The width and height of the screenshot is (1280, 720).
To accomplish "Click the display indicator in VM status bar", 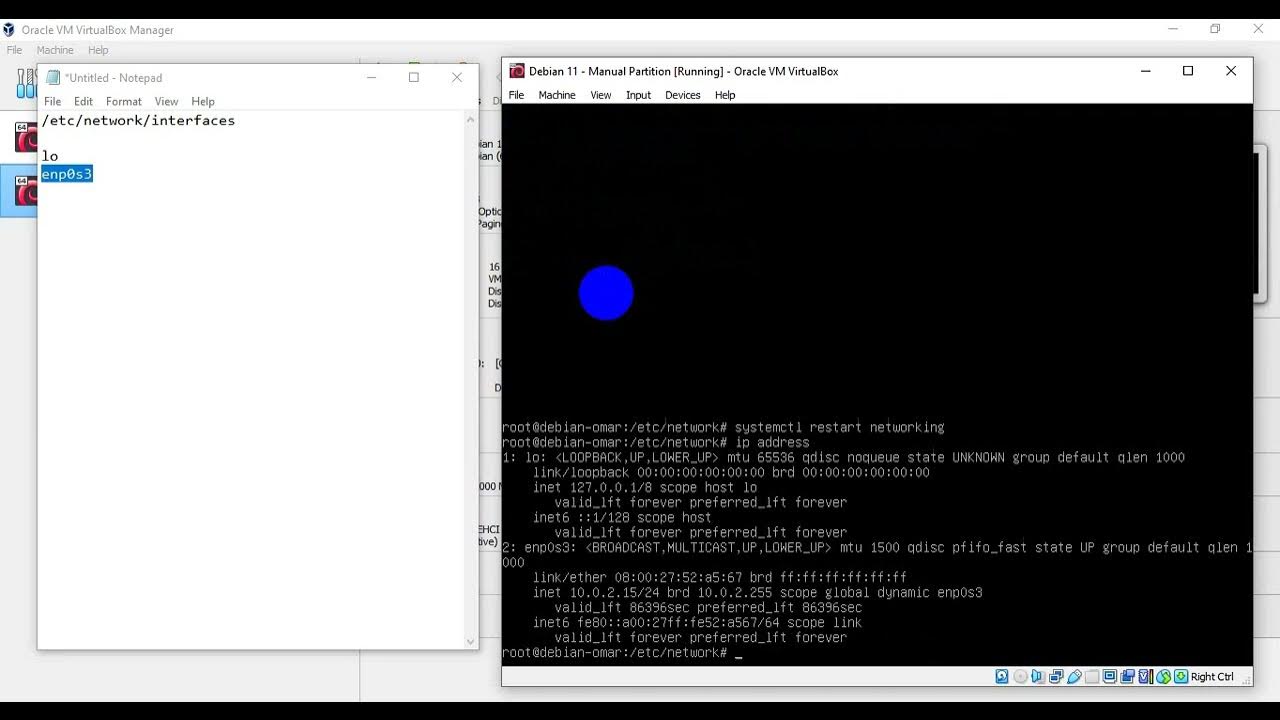I will click(x=1110, y=677).
